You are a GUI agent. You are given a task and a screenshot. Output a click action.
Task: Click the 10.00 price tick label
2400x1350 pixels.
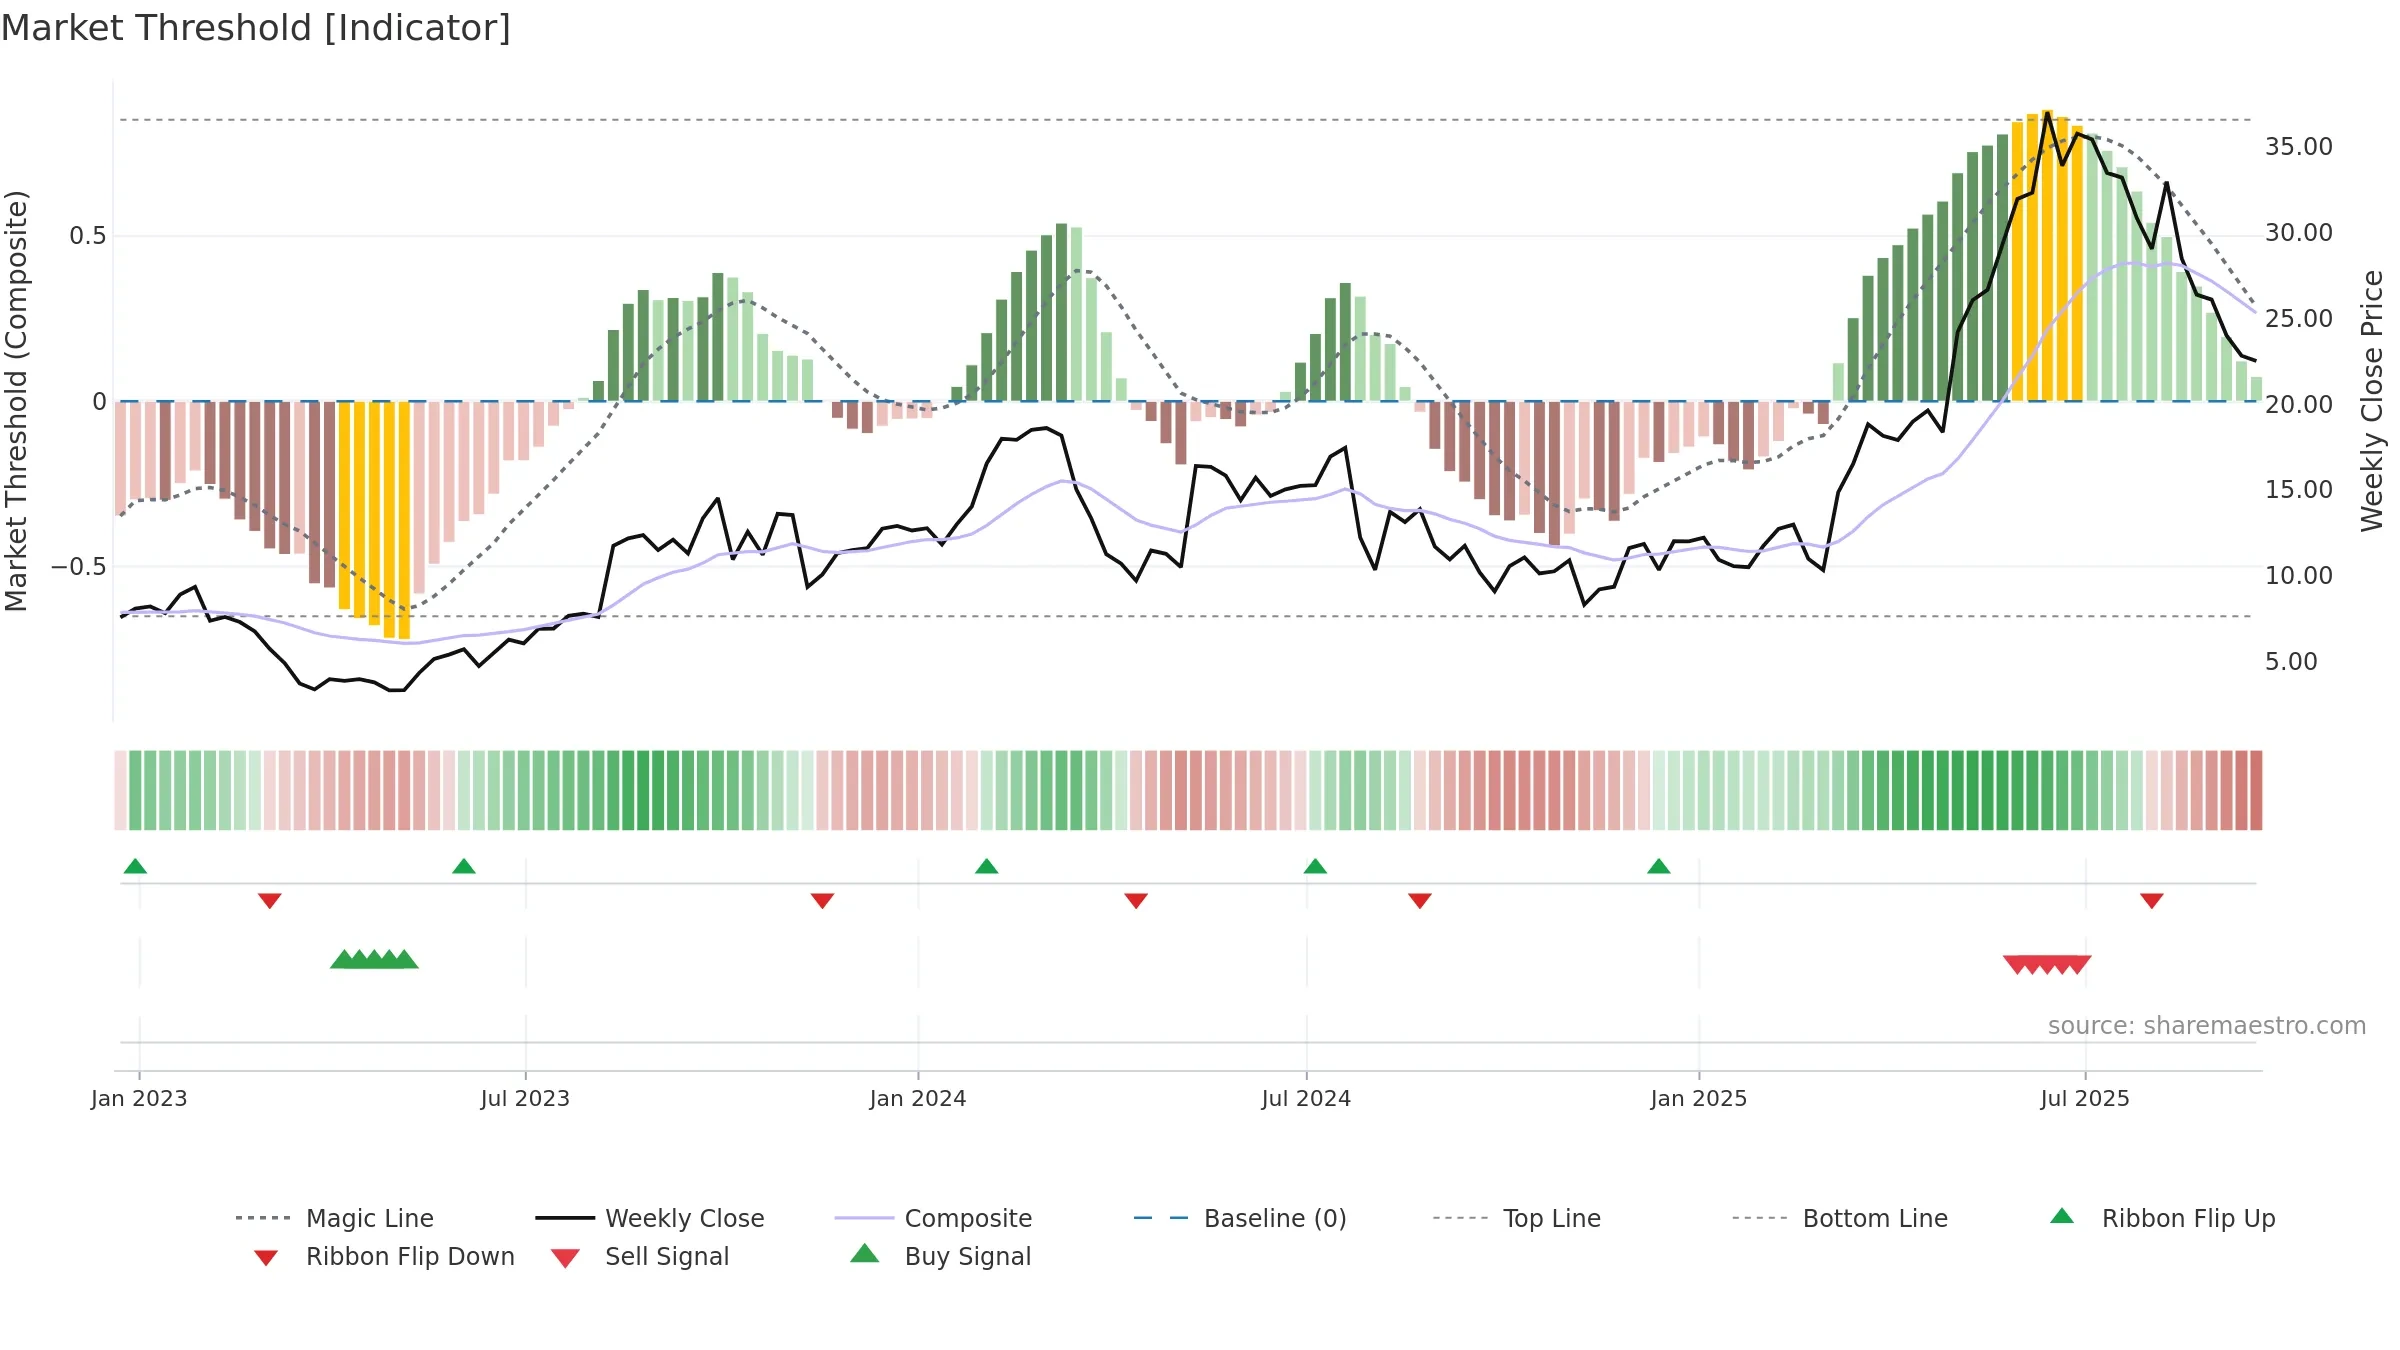click(x=2299, y=576)
